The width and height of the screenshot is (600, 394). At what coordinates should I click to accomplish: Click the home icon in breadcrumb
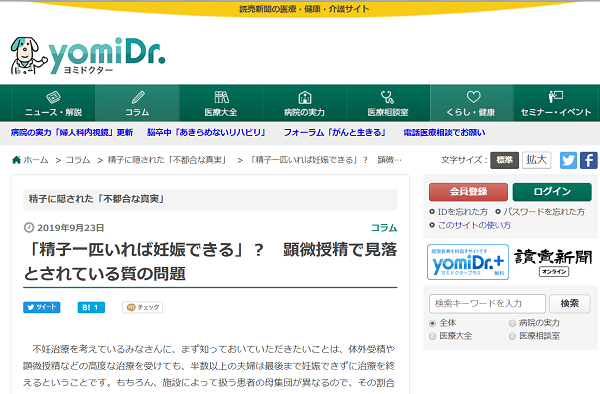pos(16,160)
